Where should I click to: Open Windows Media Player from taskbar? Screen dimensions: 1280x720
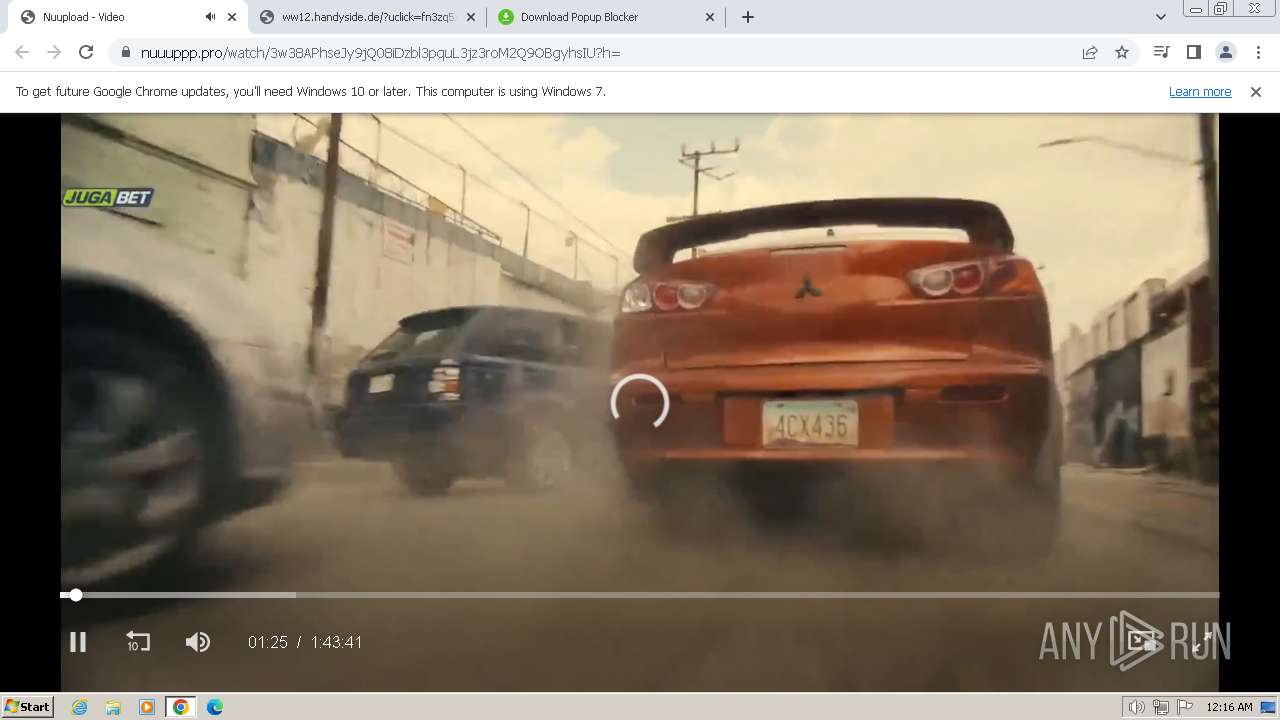coord(147,707)
